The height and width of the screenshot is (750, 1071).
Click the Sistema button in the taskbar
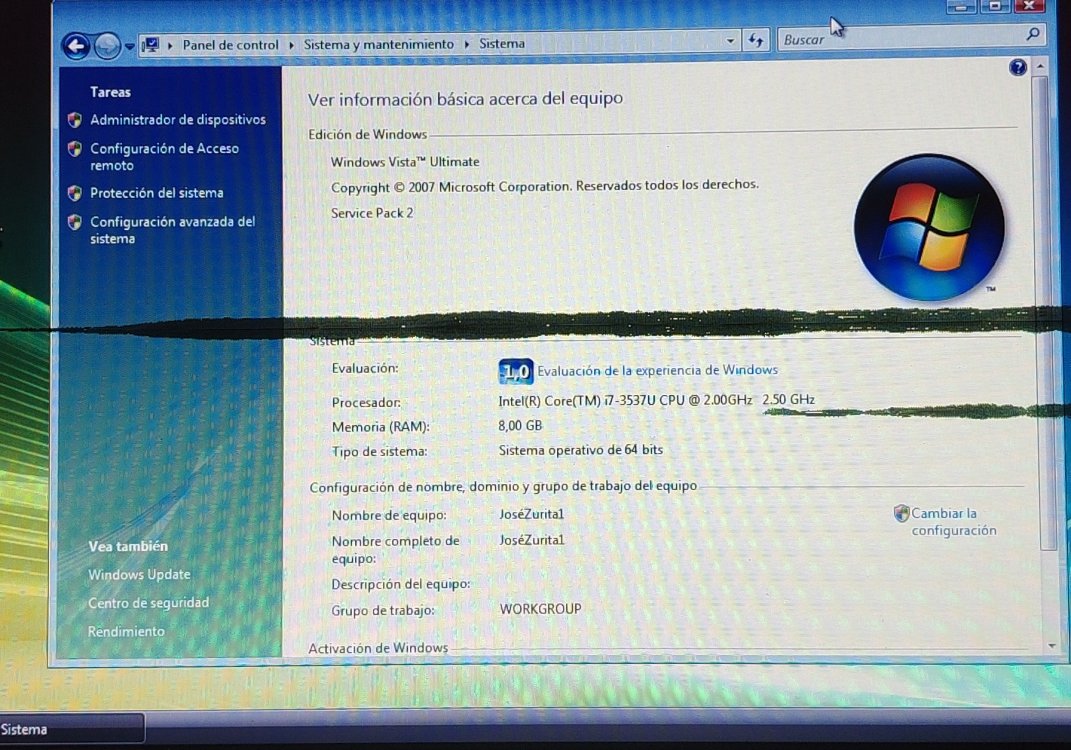click(70, 729)
